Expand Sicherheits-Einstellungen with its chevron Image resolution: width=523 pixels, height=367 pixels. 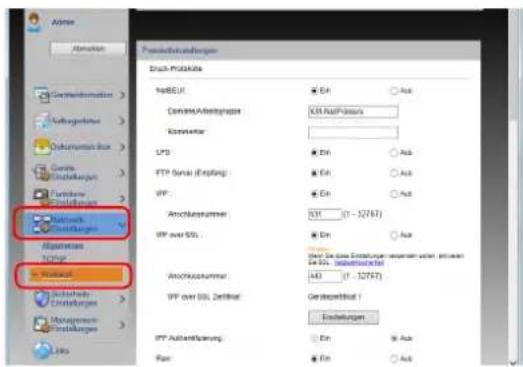pyautogui.click(x=122, y=299)
